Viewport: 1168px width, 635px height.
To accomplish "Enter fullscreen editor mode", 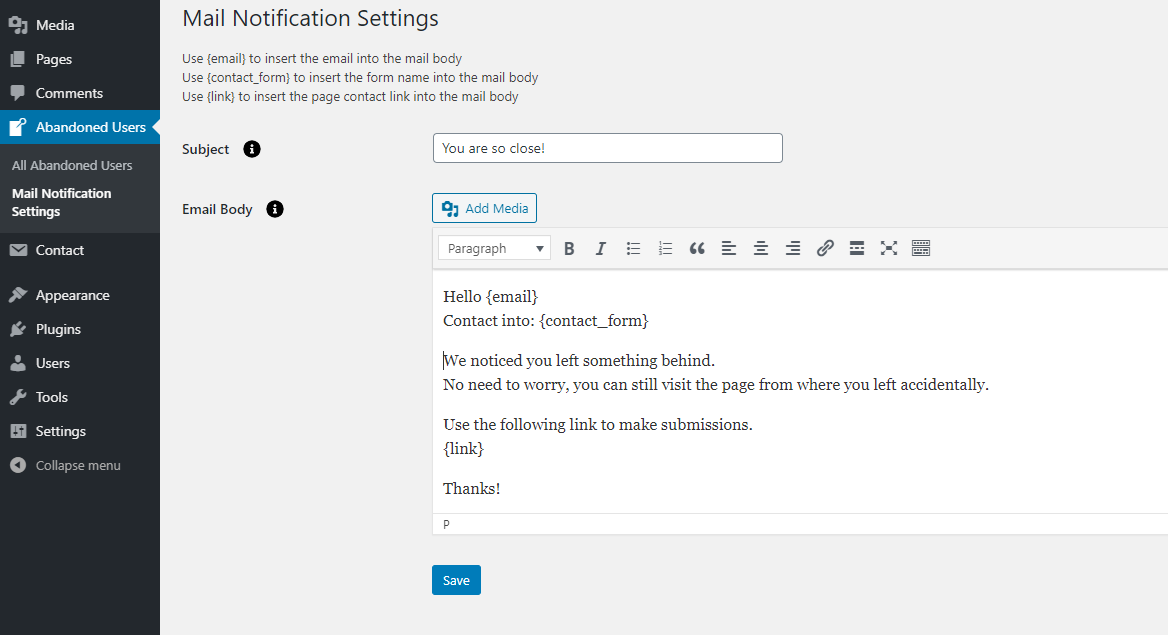I will click(x=889, y=249).
